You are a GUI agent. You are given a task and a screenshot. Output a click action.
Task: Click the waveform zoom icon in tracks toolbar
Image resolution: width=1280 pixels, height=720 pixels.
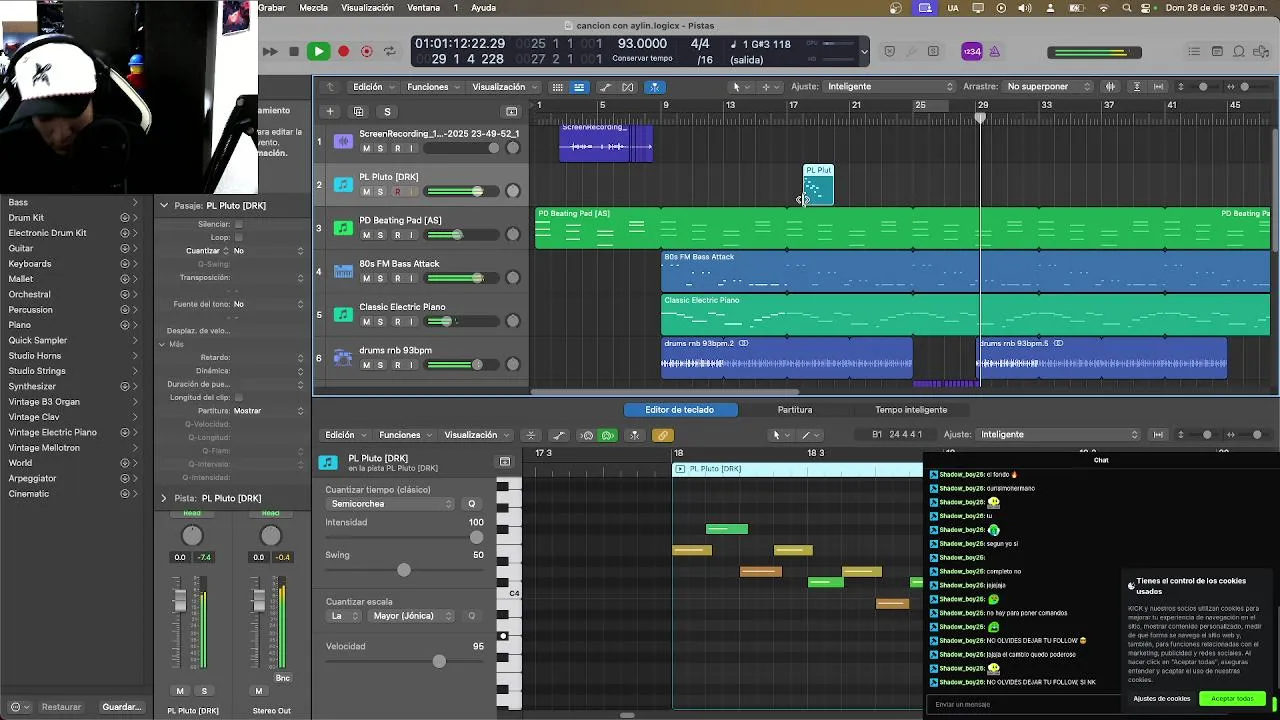[x=1110, y=87]
